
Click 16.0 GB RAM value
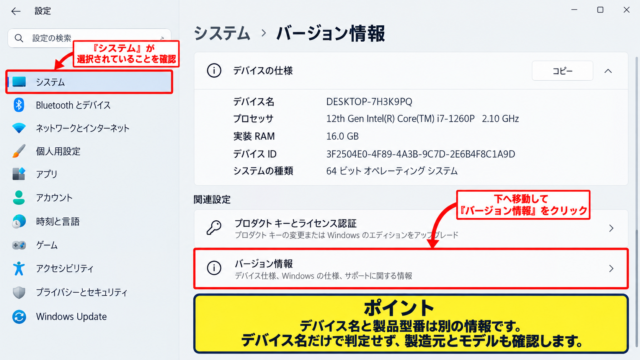pos(342,136)
